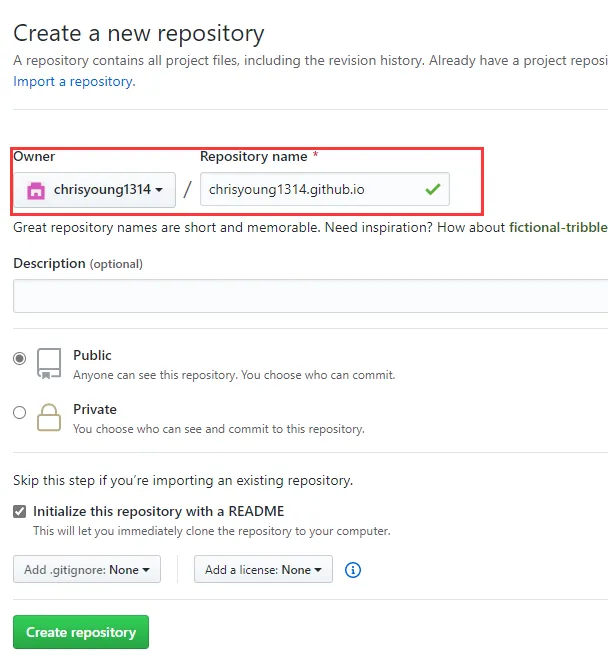Expand the Add .gitignore dropdown
The image size is (608, 655).
86,570
